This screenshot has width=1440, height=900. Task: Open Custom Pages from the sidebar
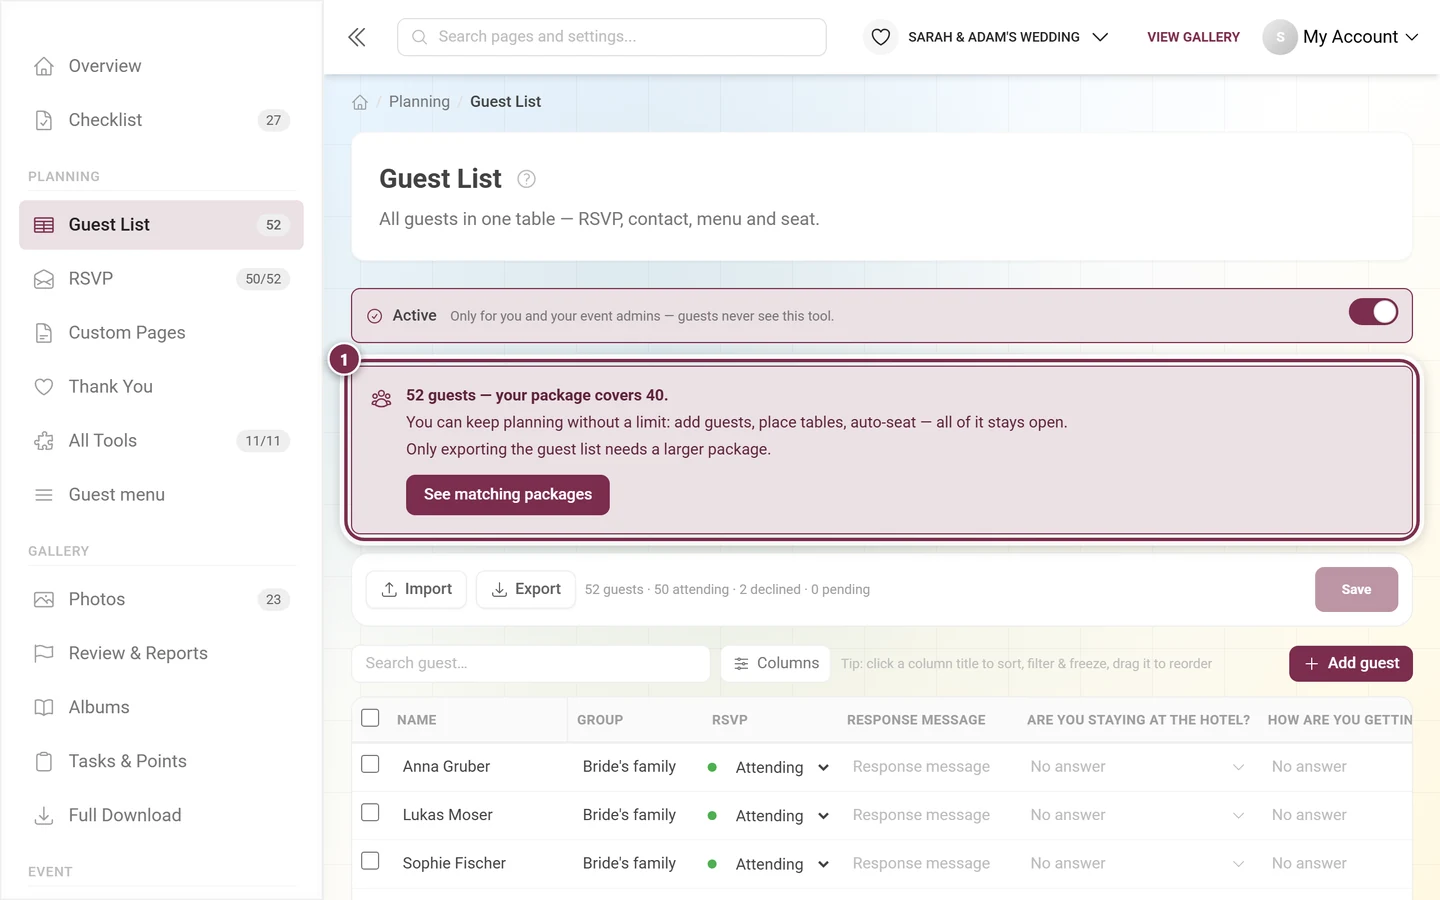pyautogui.click(x=161, y=333)
